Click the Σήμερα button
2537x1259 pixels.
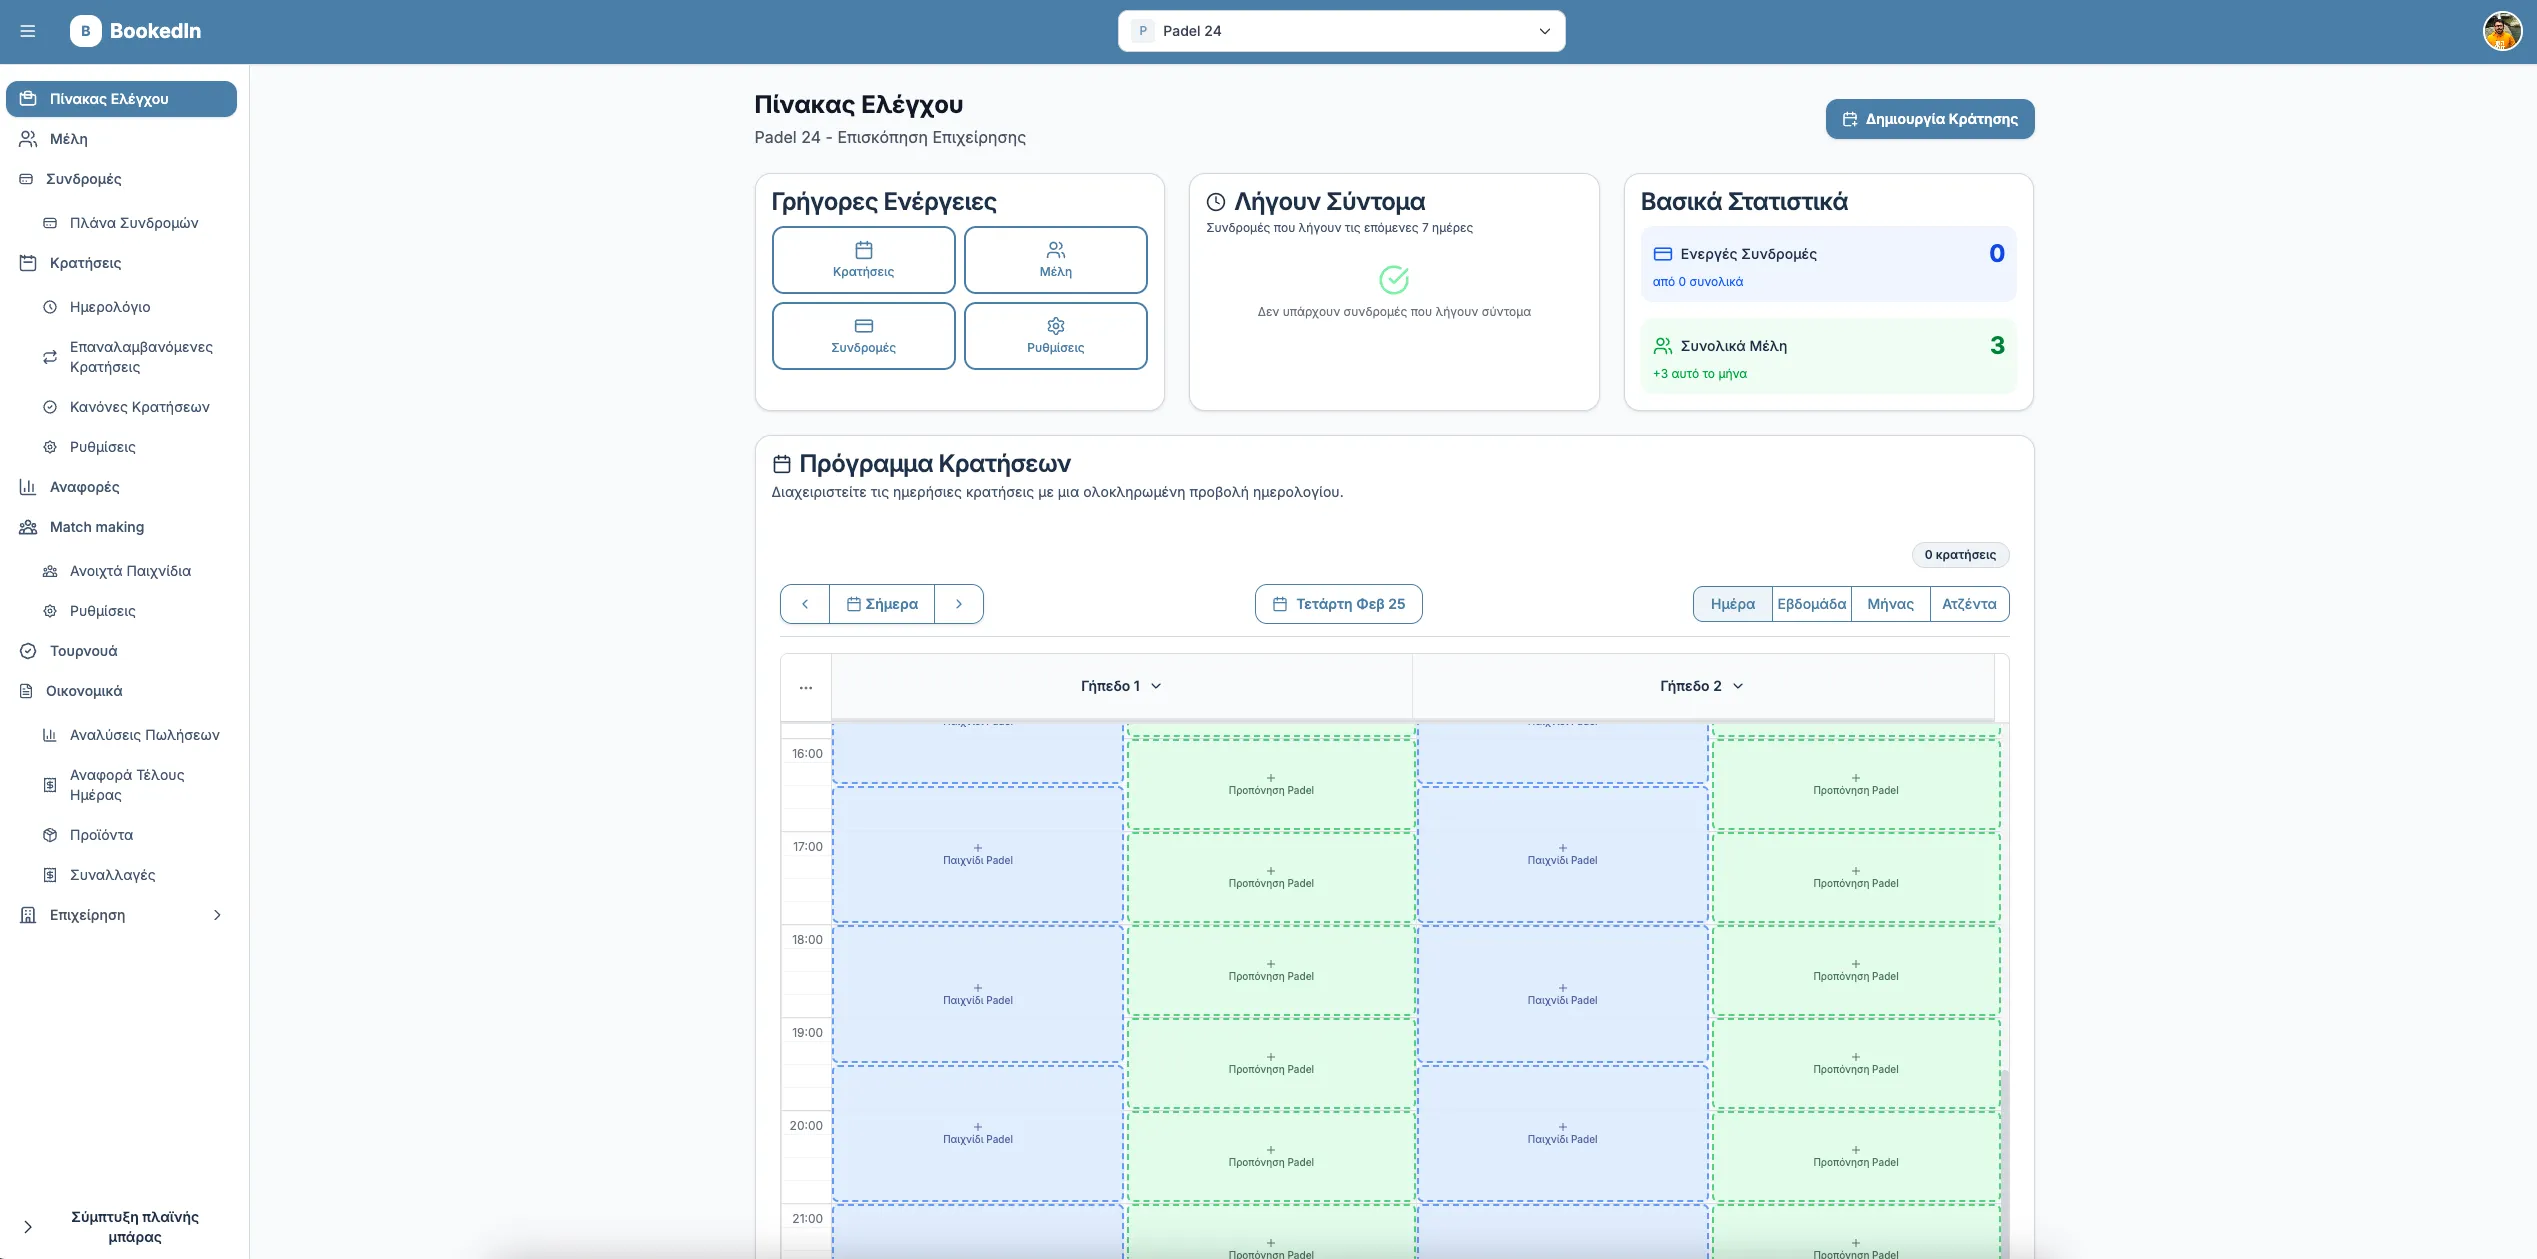[x=881, y=604]
